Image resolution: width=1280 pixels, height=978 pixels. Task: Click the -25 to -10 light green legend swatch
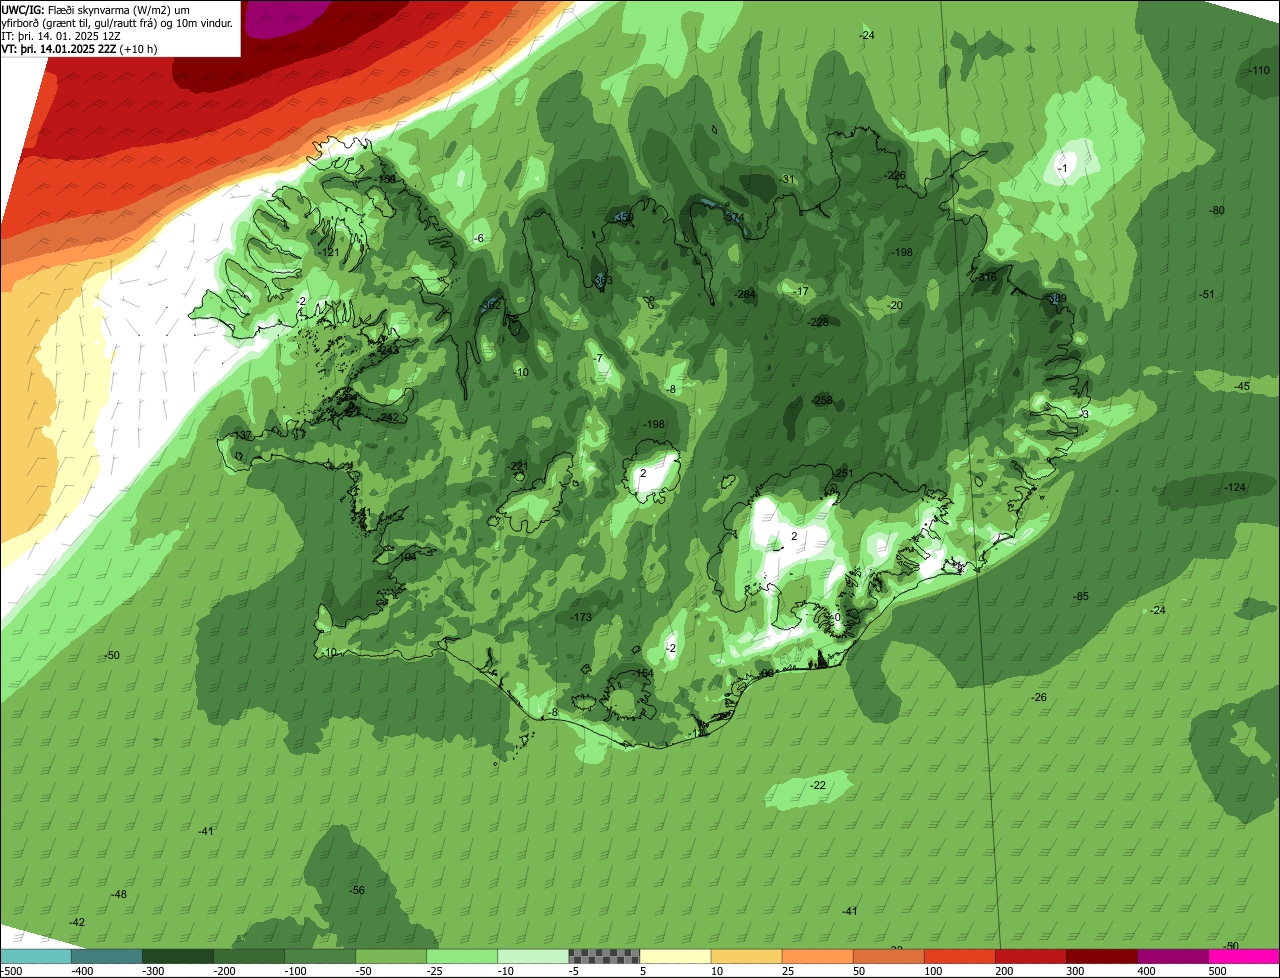462,956
